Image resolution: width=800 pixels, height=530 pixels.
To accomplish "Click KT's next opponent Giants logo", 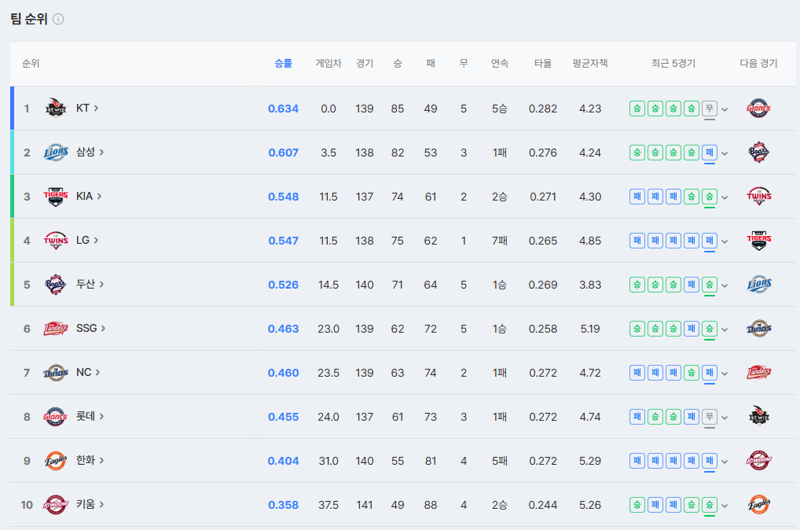I will point(759,108).
